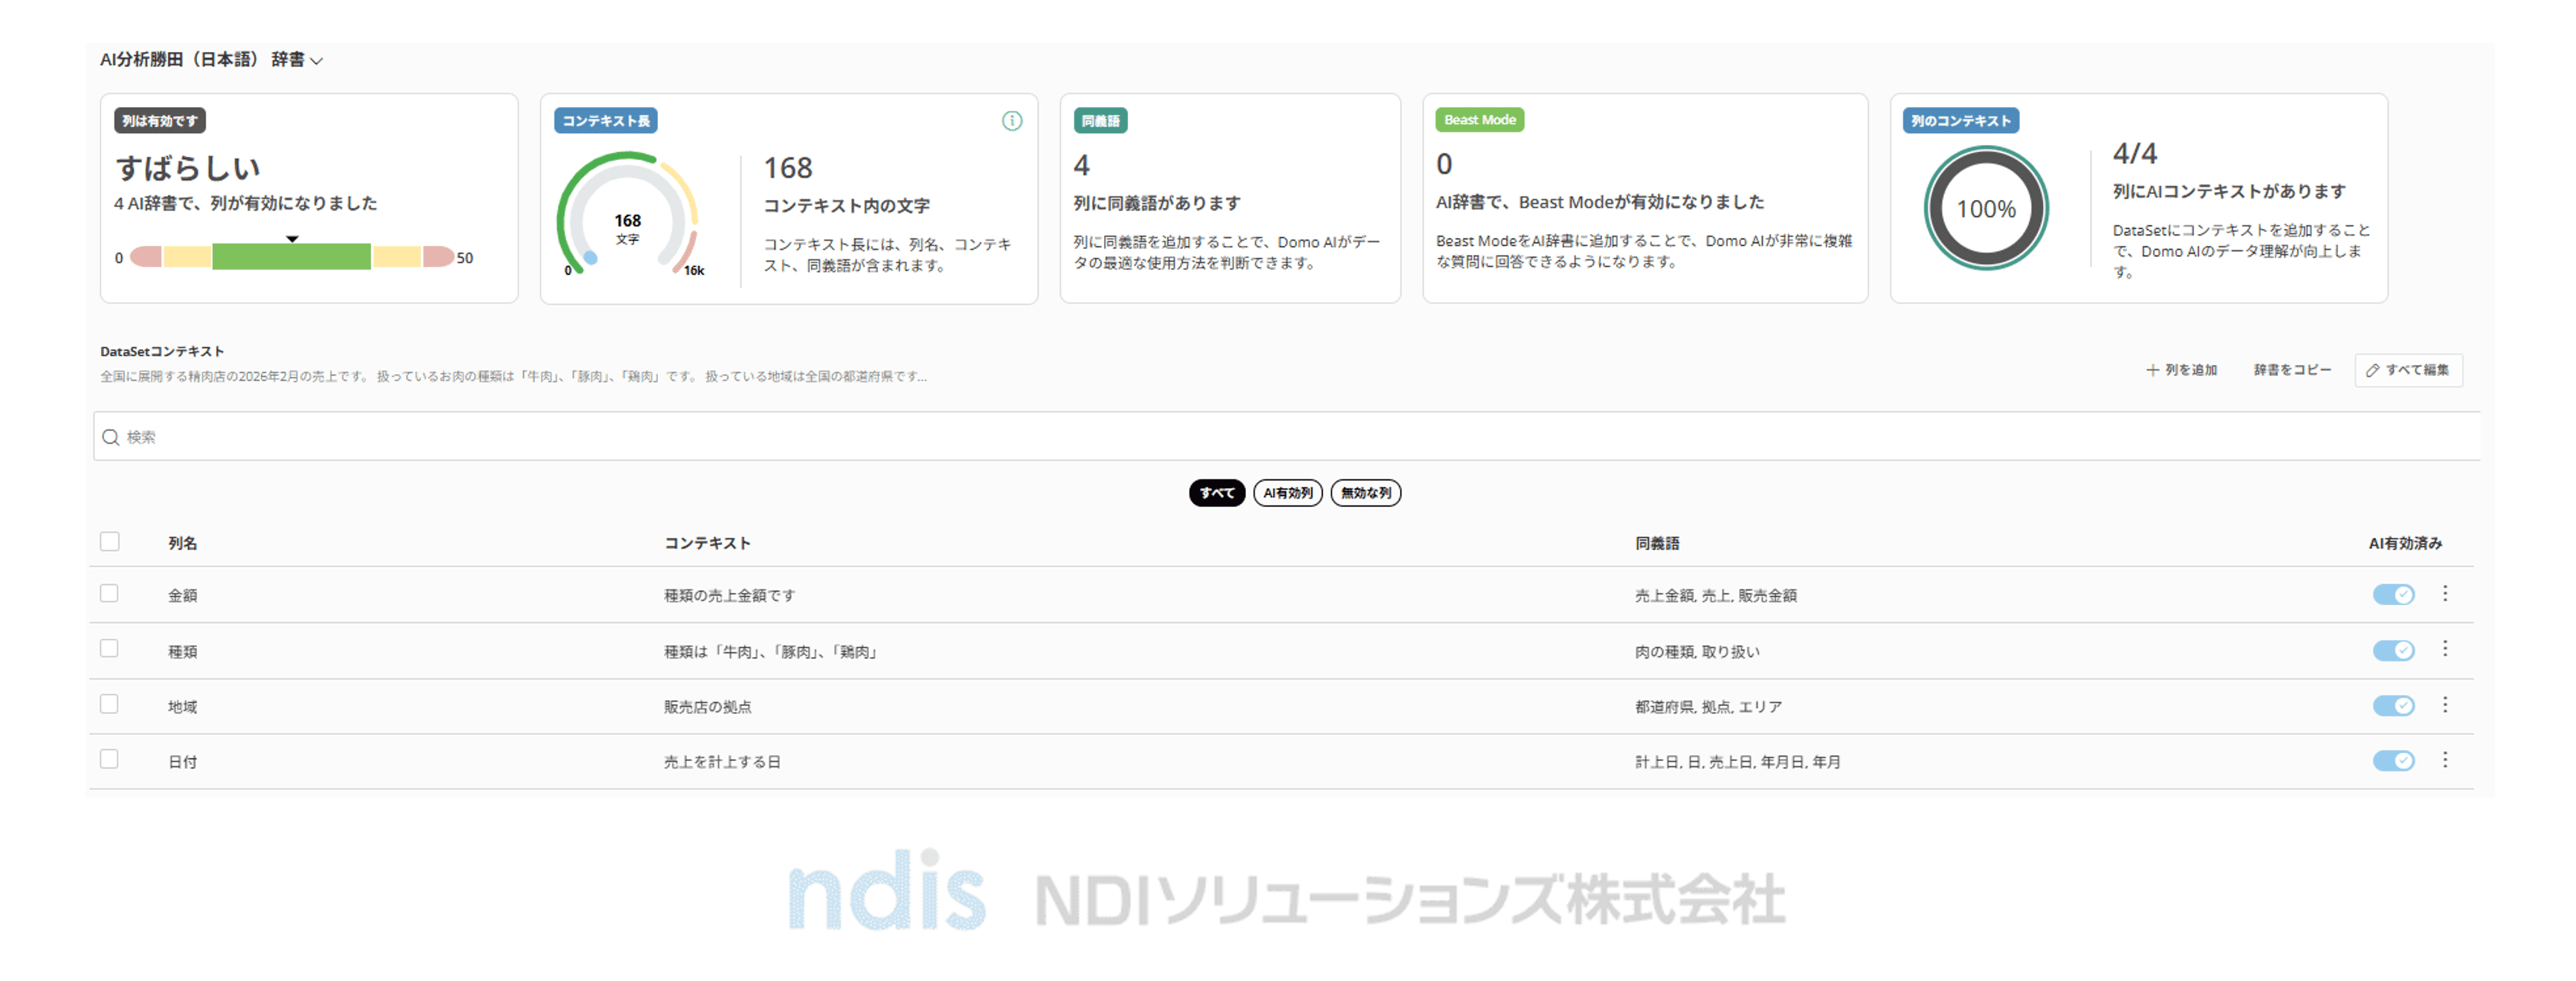Open three-dot menu for 金額 row
Image resolution: width=2576 pixels, height=981 pixels.
pyautogui.click(x=2445, y=594)
